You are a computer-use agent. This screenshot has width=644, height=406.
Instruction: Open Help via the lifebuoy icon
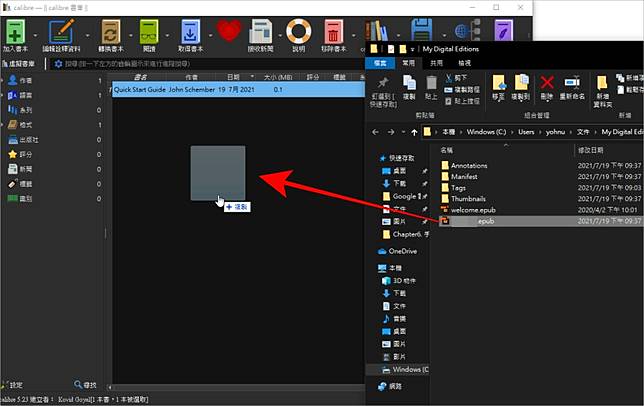coord(299,32)
